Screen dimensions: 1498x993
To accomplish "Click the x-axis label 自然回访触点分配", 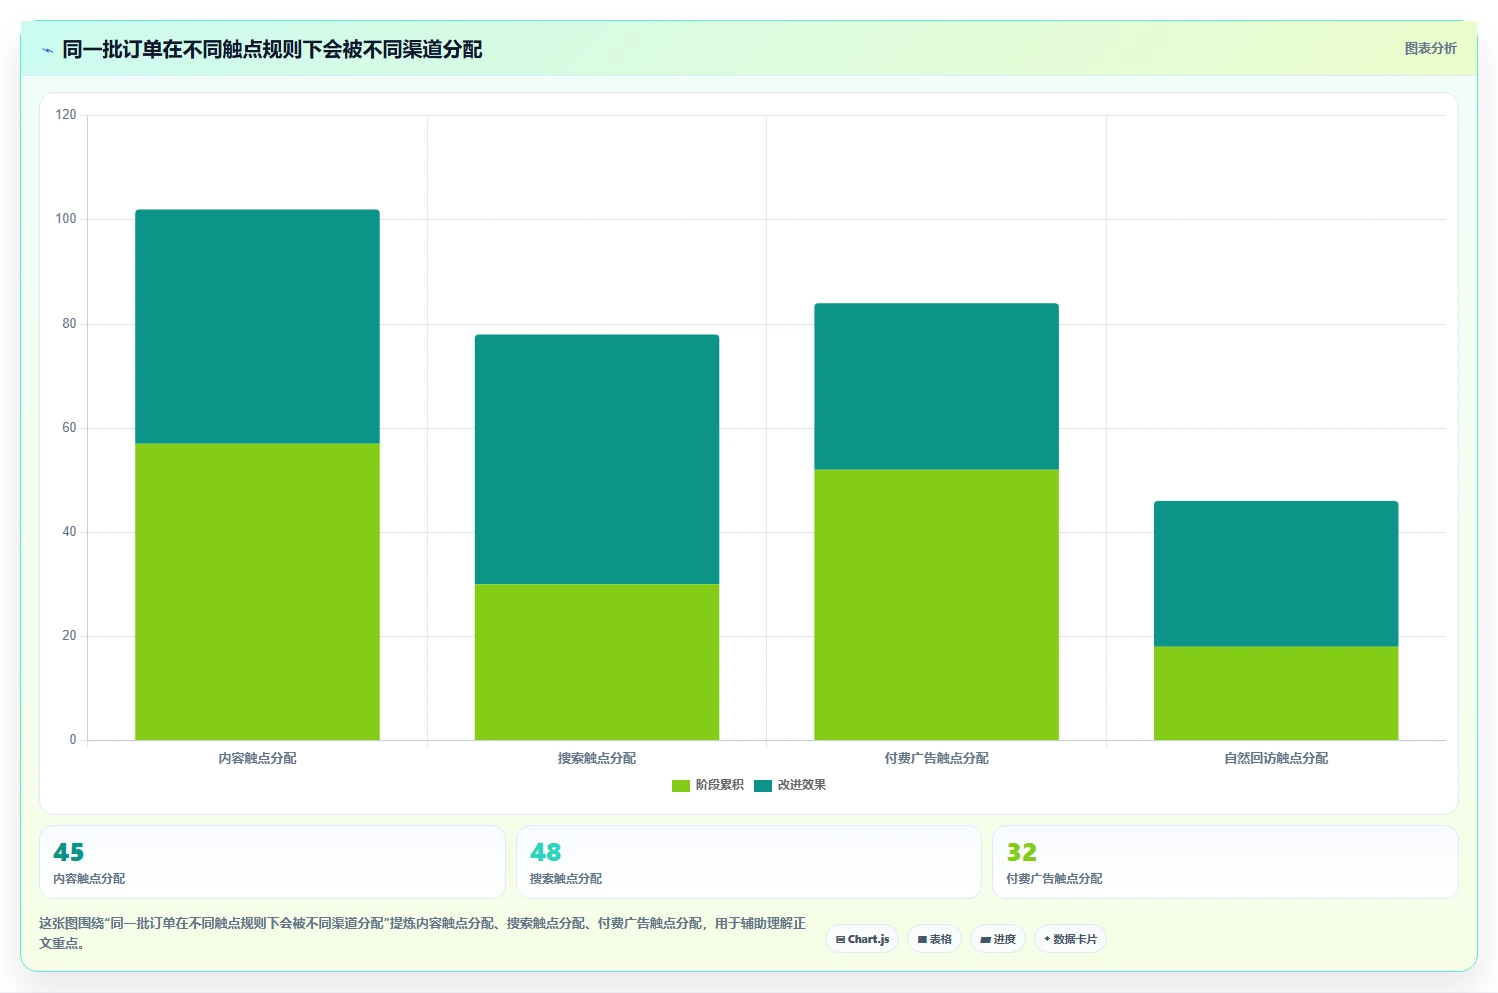I will pos(1276,758).
